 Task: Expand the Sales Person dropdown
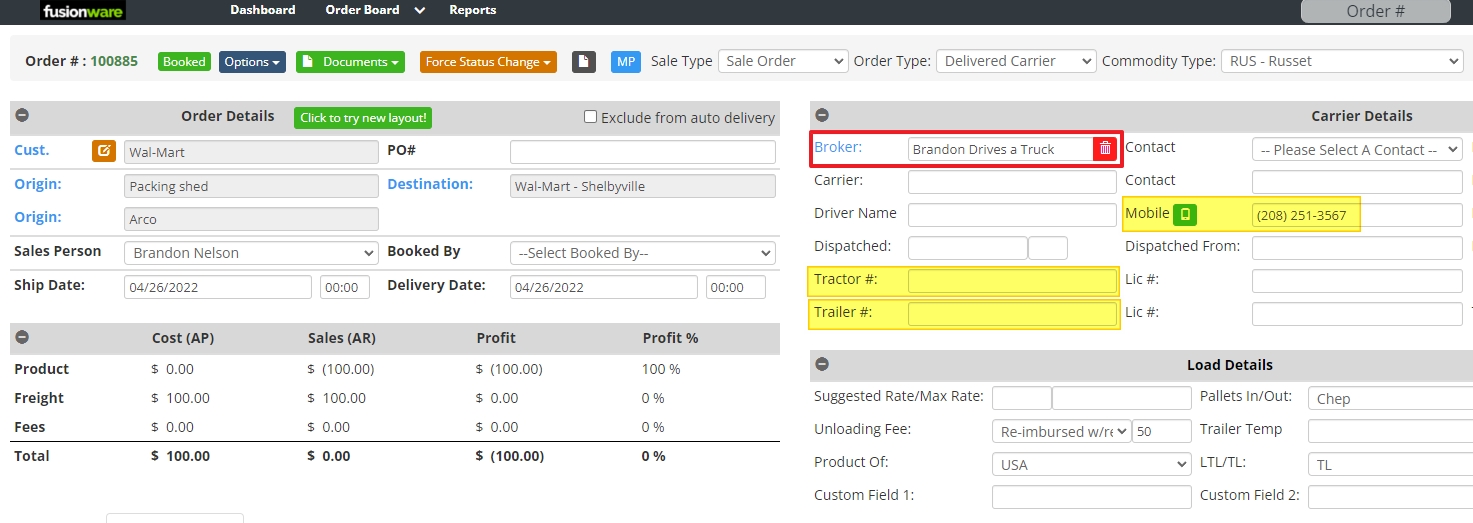pos(251,253)
